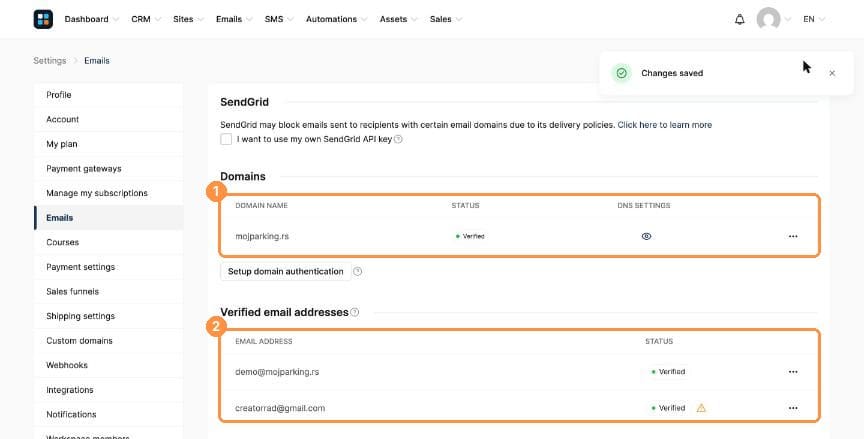Open Manage my subscriptions
The width and height of the screenshot is (864, 439).
109,193
